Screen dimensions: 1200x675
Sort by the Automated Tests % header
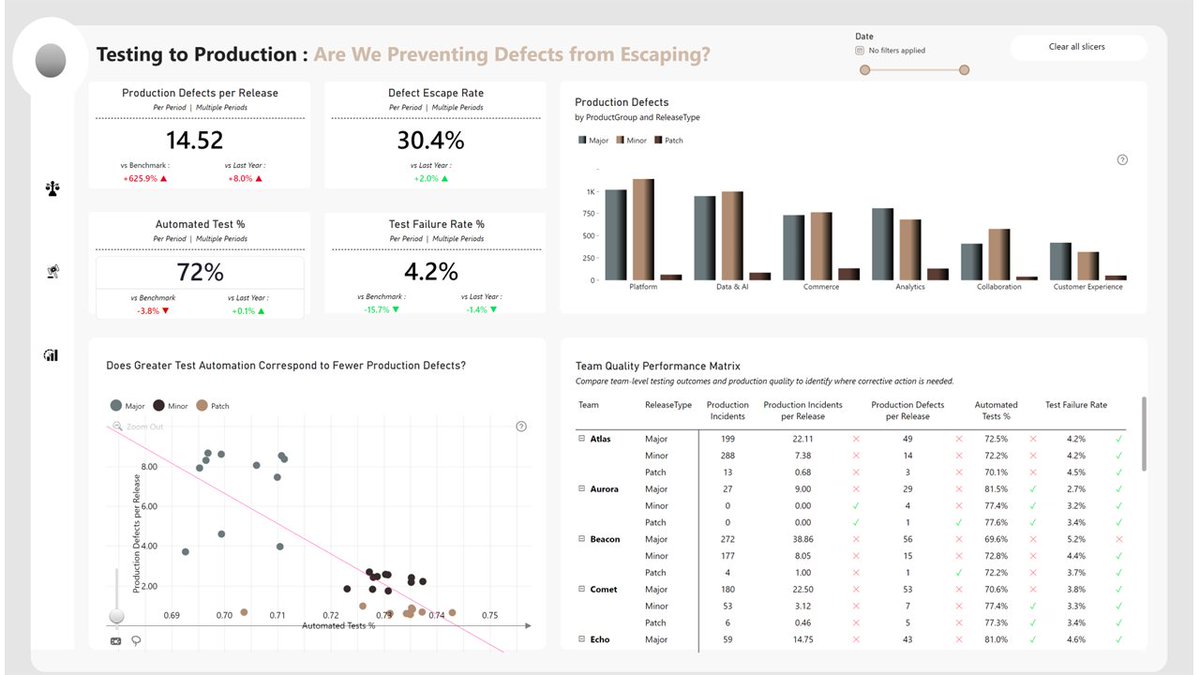[x=996, y=411]
